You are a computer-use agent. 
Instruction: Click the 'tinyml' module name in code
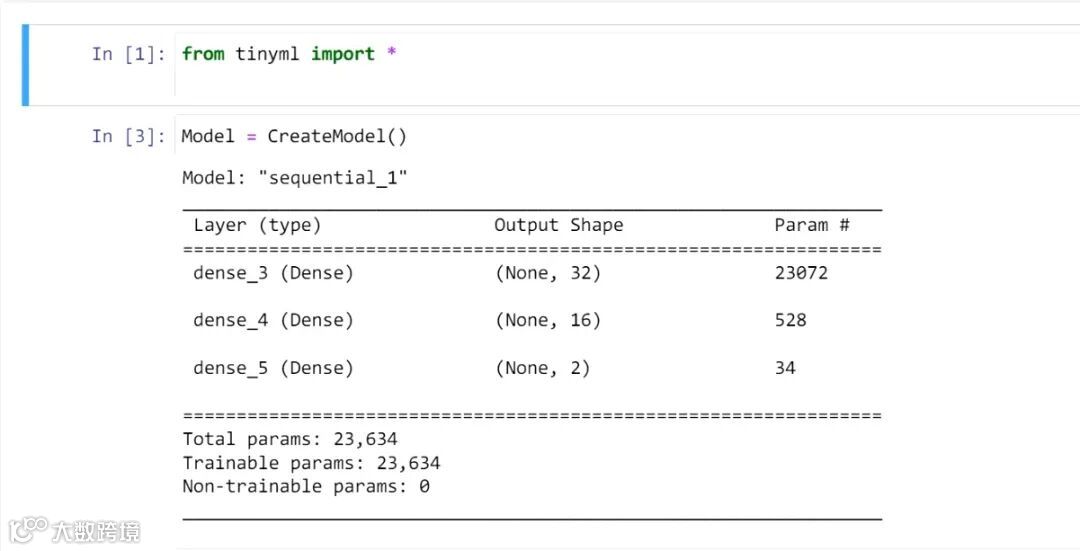click(268, 55)
